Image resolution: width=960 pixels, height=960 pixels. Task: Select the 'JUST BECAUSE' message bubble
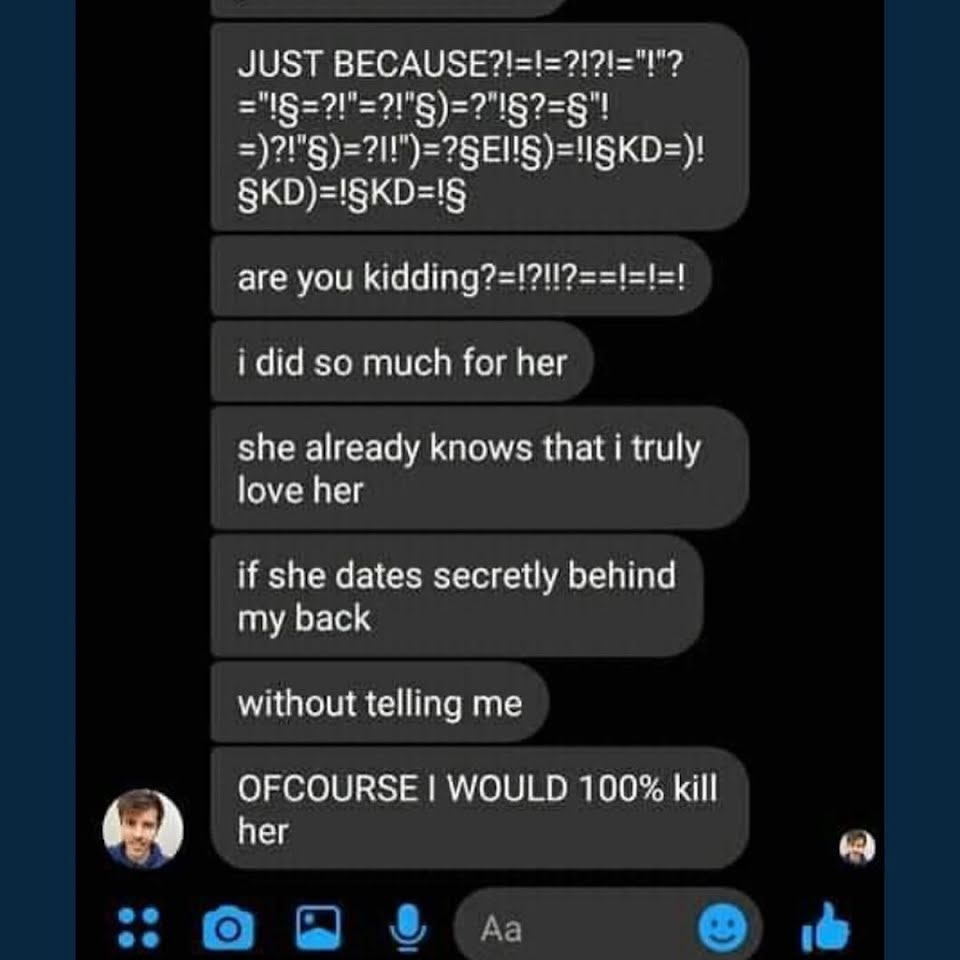pos(479,127)
